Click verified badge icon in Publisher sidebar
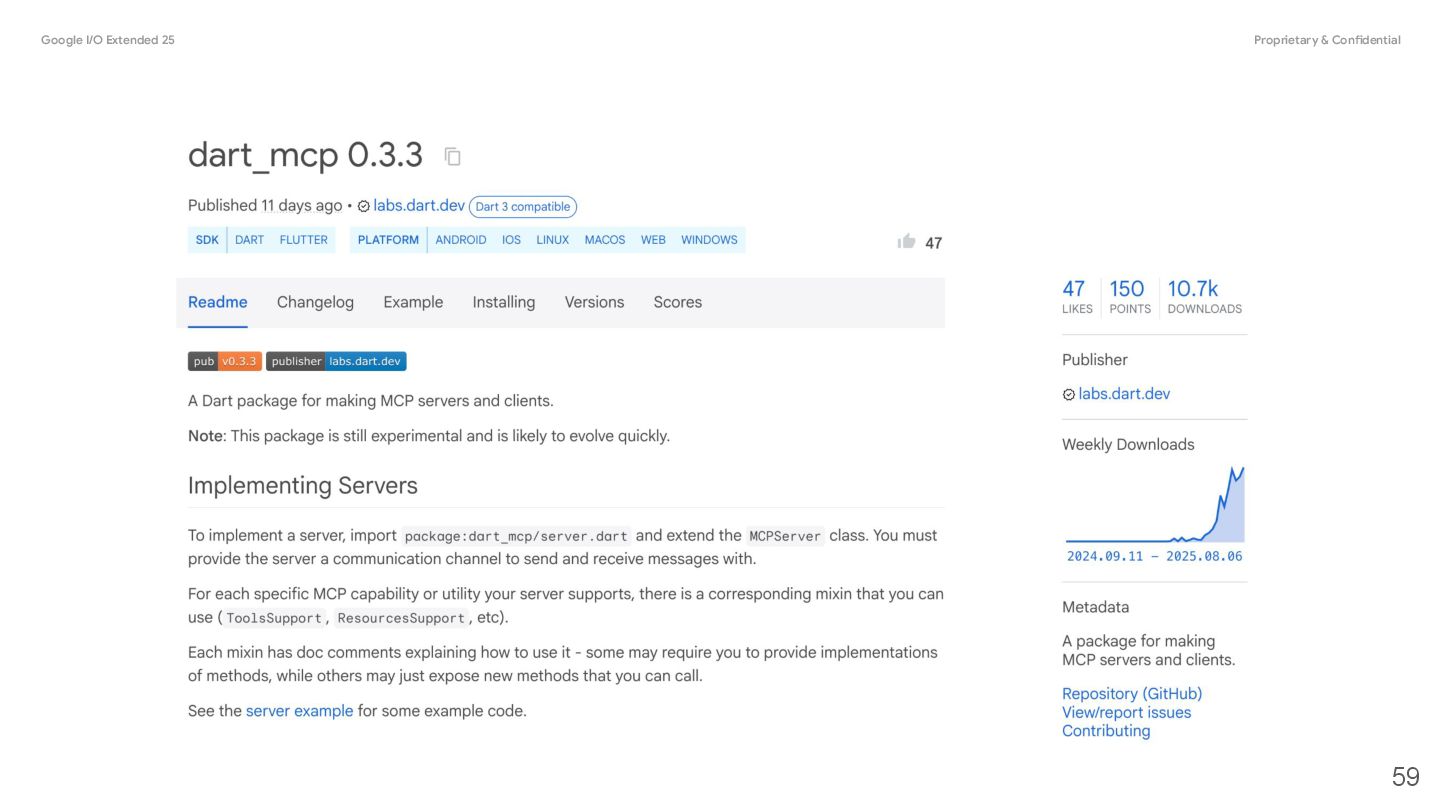This screenshot has width=1440, height=810. tap(1068, 394)
